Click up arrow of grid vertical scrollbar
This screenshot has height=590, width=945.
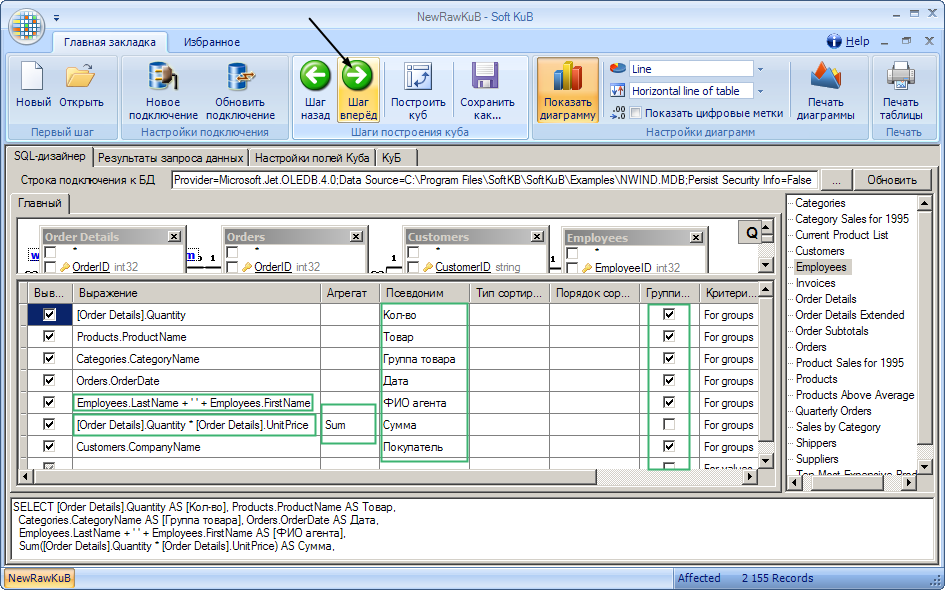[765, 290]
